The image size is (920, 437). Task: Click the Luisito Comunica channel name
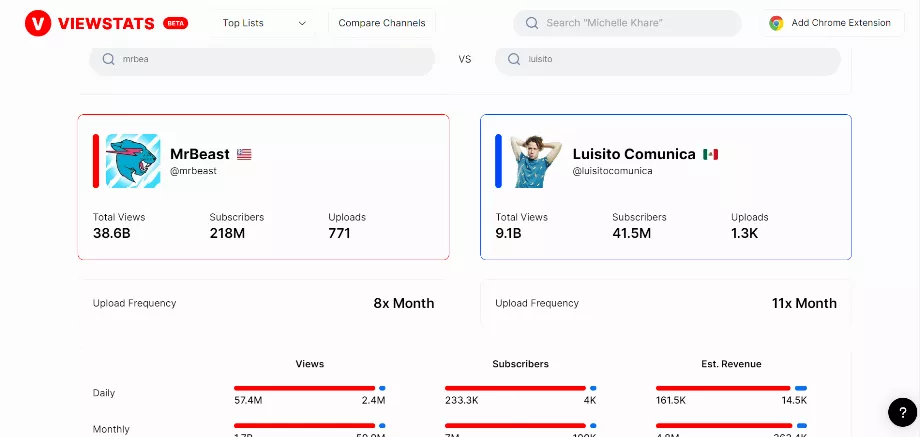(x=634, y=154)
